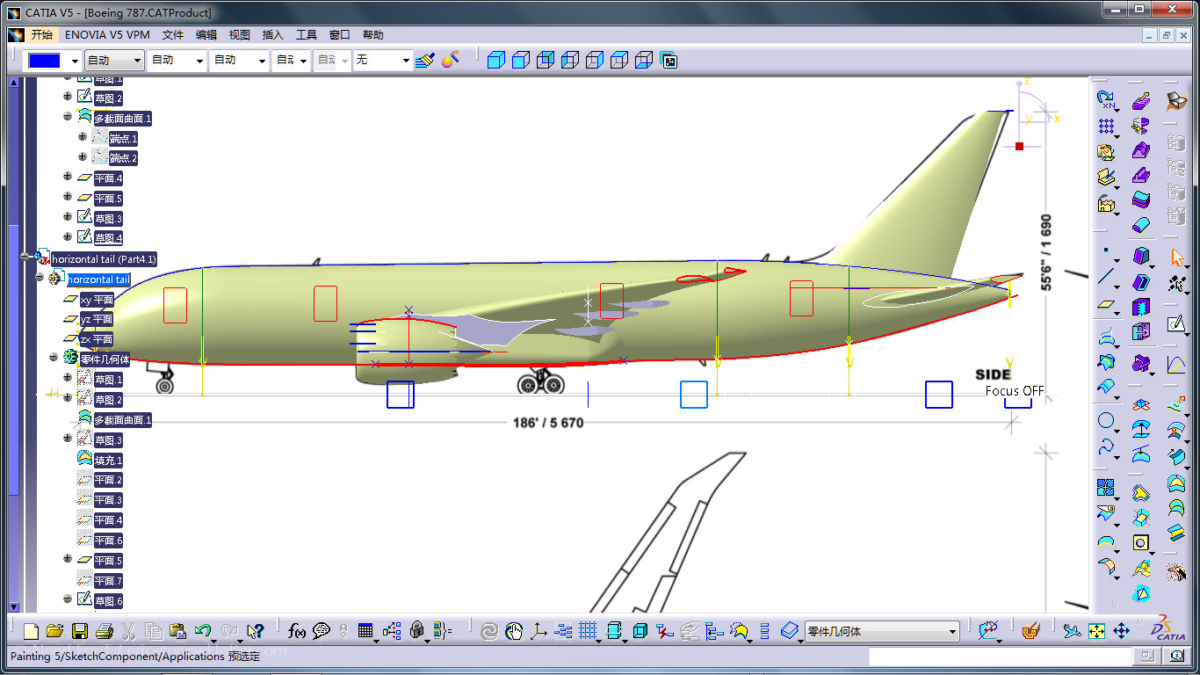Select 端点.2 tree item
1200x675 pixels.
(123, 158)
